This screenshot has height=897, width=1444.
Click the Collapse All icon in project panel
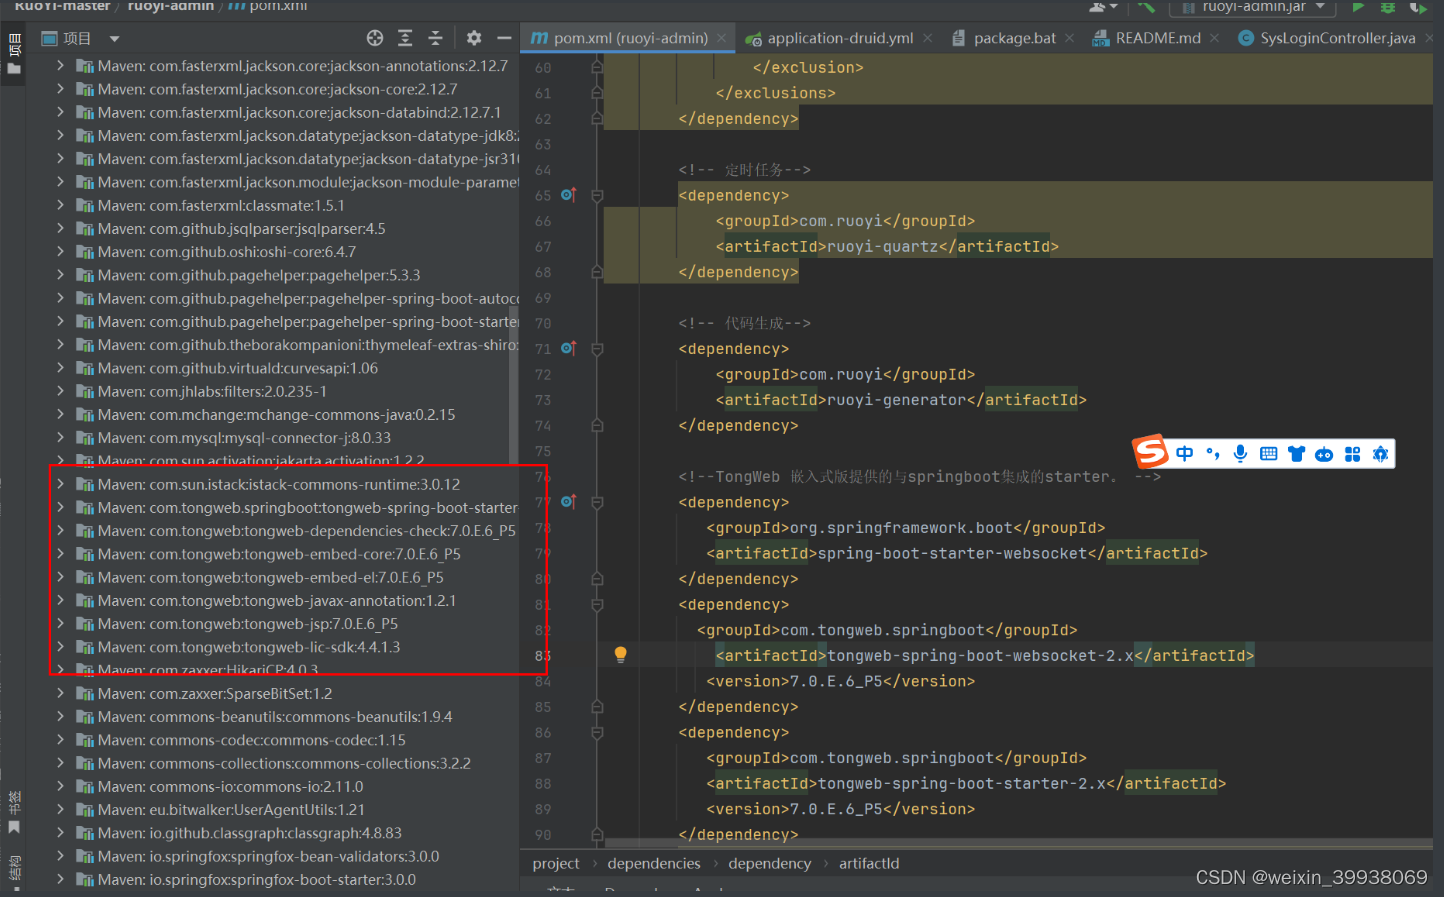coord(435,38)
